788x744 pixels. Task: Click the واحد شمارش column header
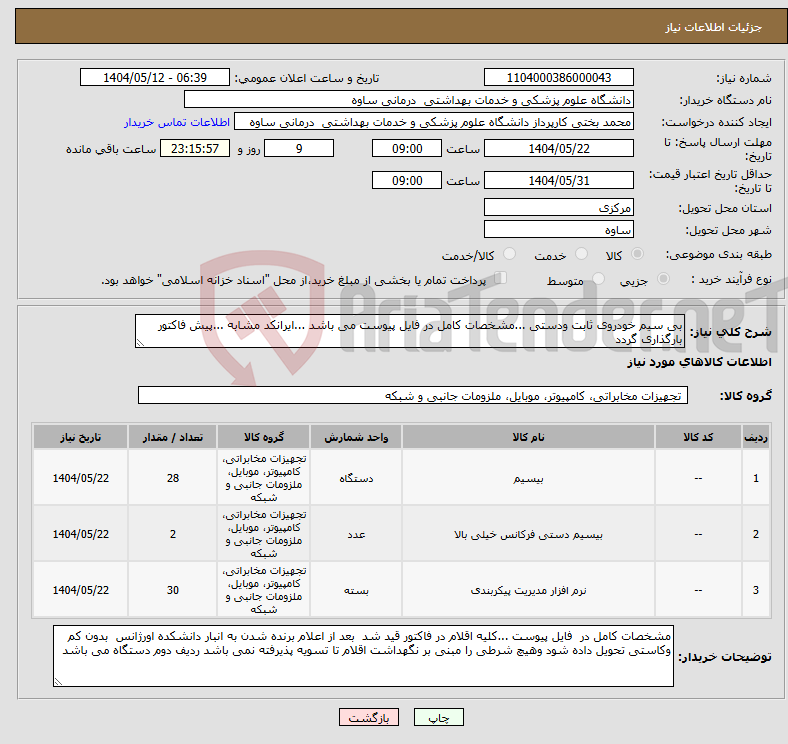pos(356,437)
